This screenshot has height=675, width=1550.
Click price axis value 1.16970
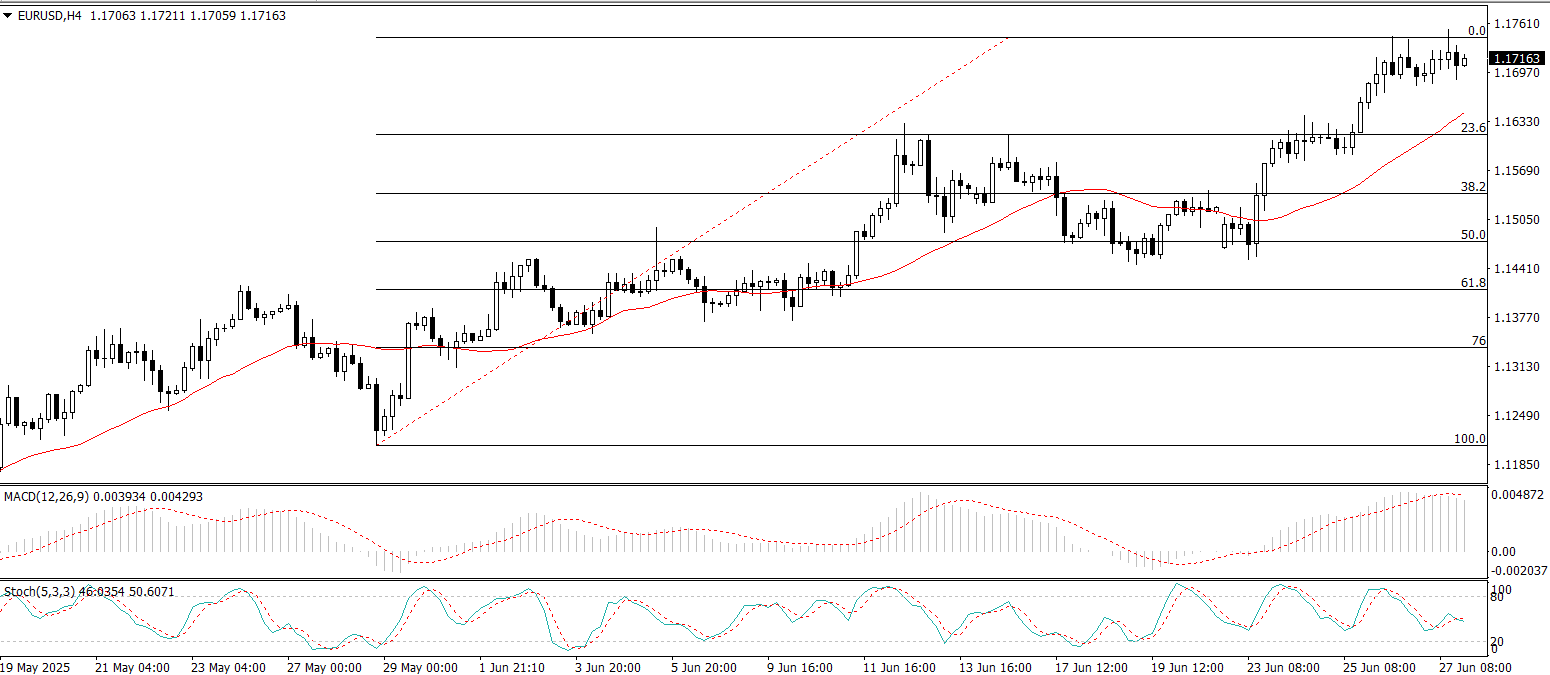tap(1515, 73)
